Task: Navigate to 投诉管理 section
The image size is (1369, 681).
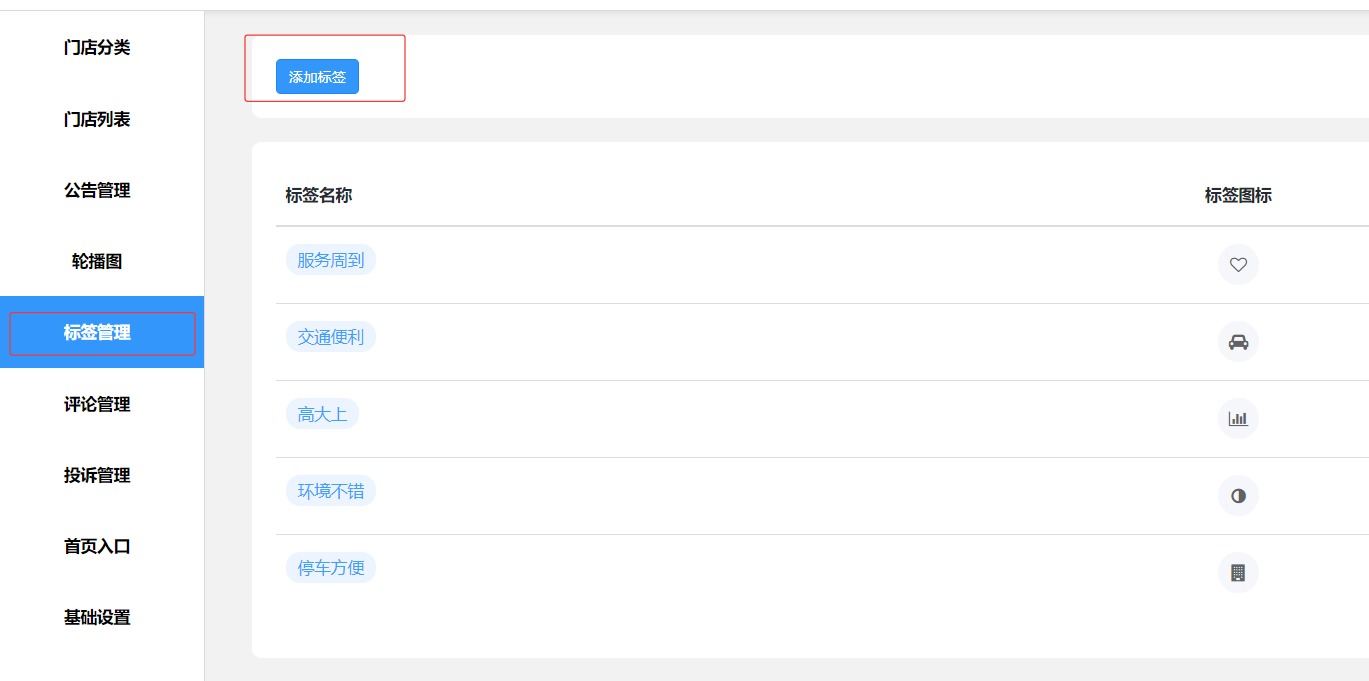Action: 97,475
